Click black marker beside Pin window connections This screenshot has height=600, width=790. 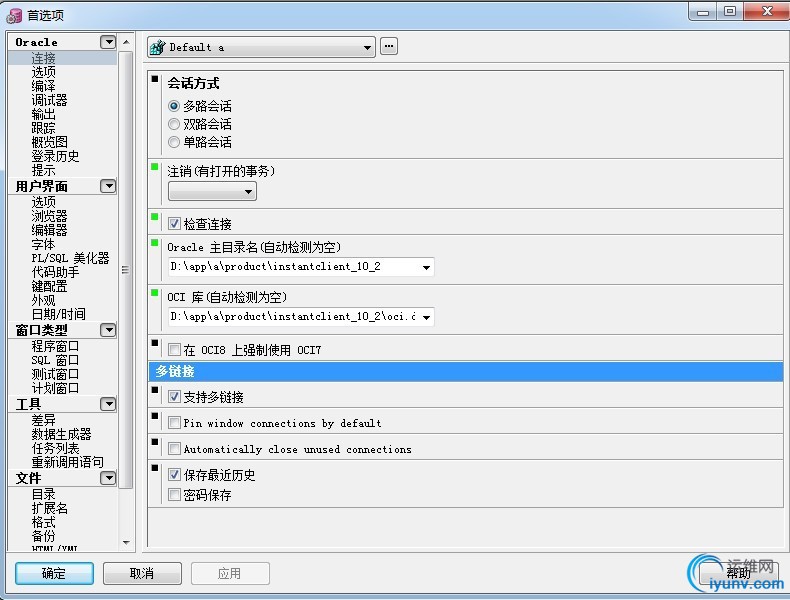pos(155,416)
